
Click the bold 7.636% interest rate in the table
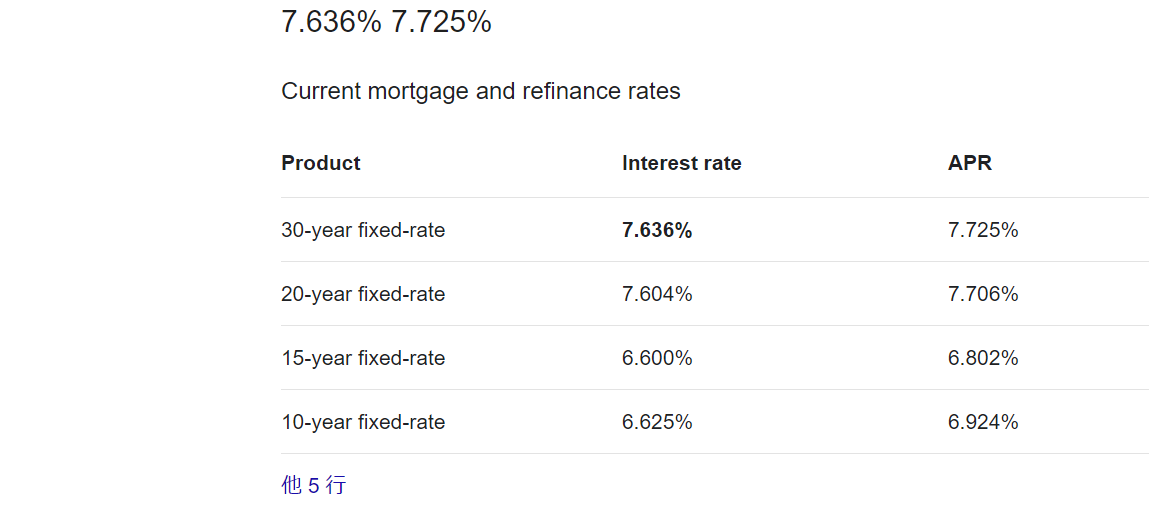pyautogui.click(x=657, y=230)
